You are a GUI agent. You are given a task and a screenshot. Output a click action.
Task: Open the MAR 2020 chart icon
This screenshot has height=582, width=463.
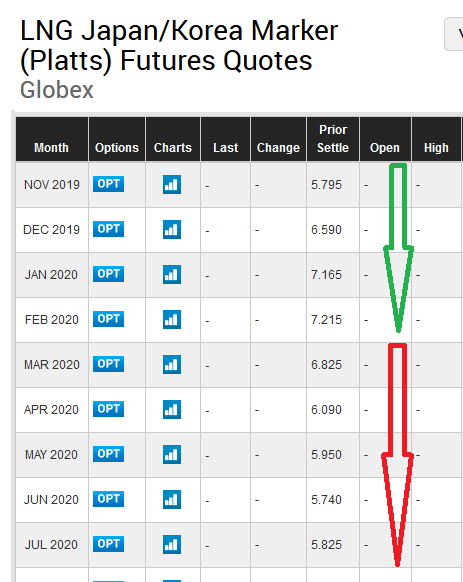click(172, 364)
